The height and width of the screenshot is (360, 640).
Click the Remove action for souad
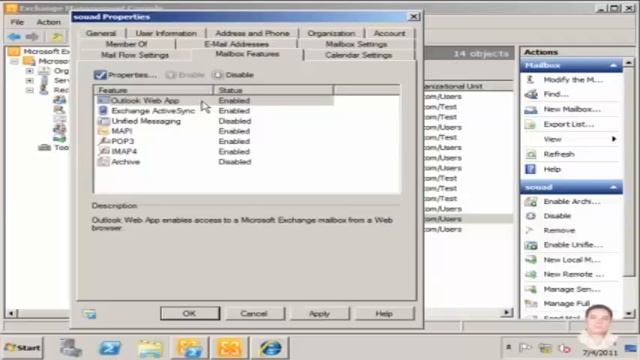[559, 231]
